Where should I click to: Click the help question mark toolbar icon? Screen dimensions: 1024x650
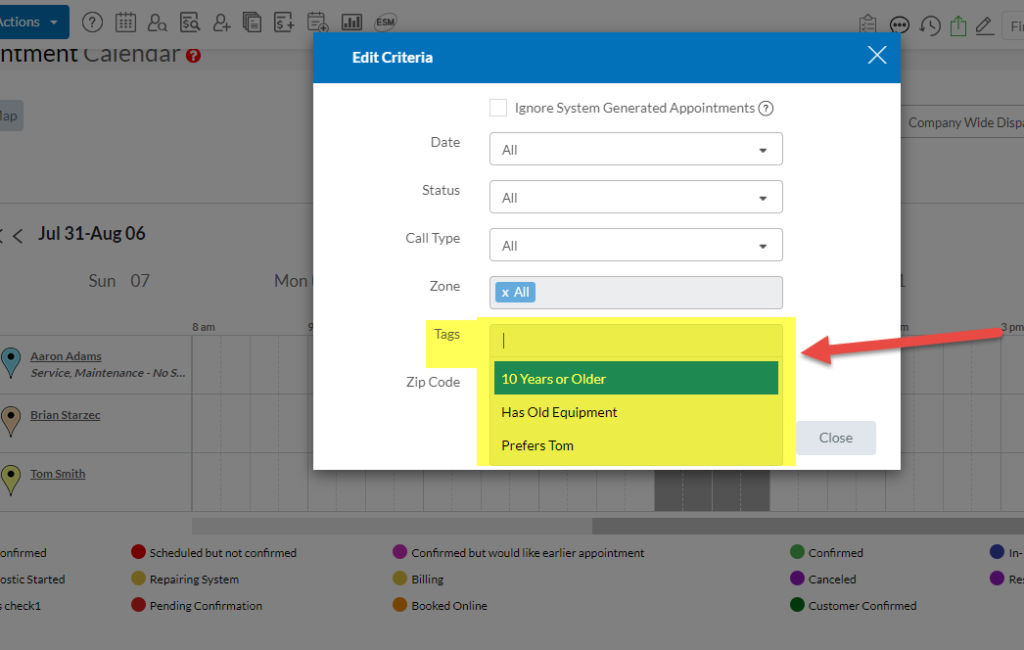click(x=92, y=22)
